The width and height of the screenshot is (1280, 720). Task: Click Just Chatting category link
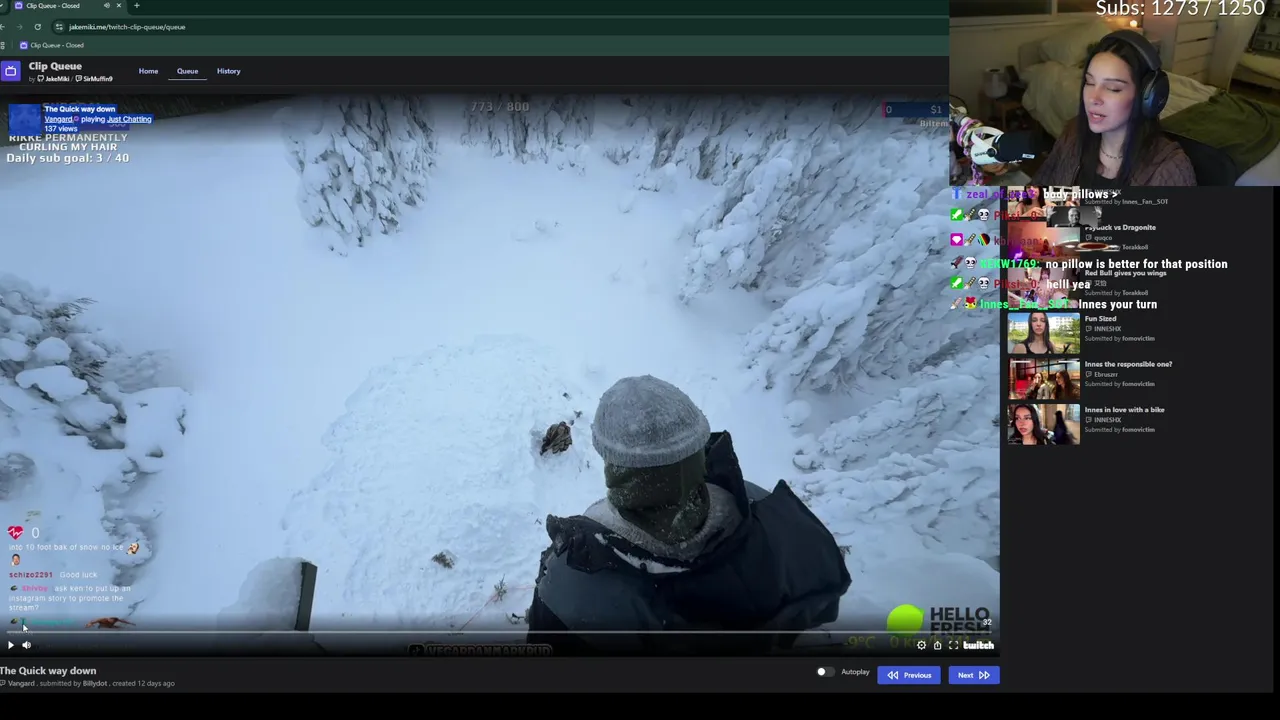129,119
